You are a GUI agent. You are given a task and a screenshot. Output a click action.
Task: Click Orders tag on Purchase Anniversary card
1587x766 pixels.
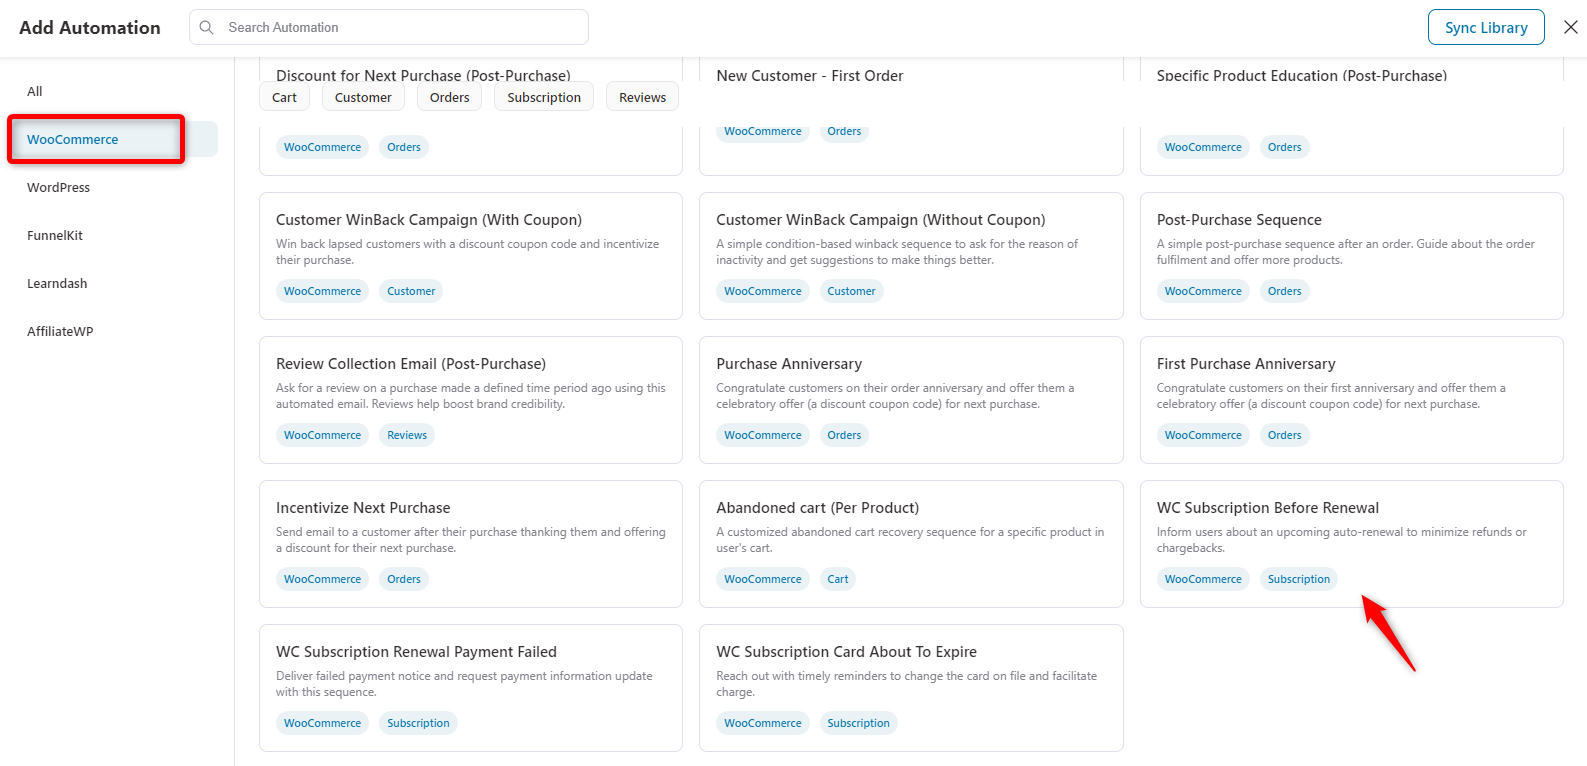[x=844, y=435]
